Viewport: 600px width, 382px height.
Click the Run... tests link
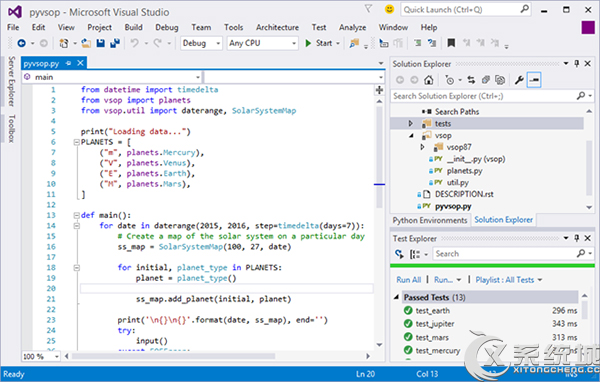coord(443,280)
